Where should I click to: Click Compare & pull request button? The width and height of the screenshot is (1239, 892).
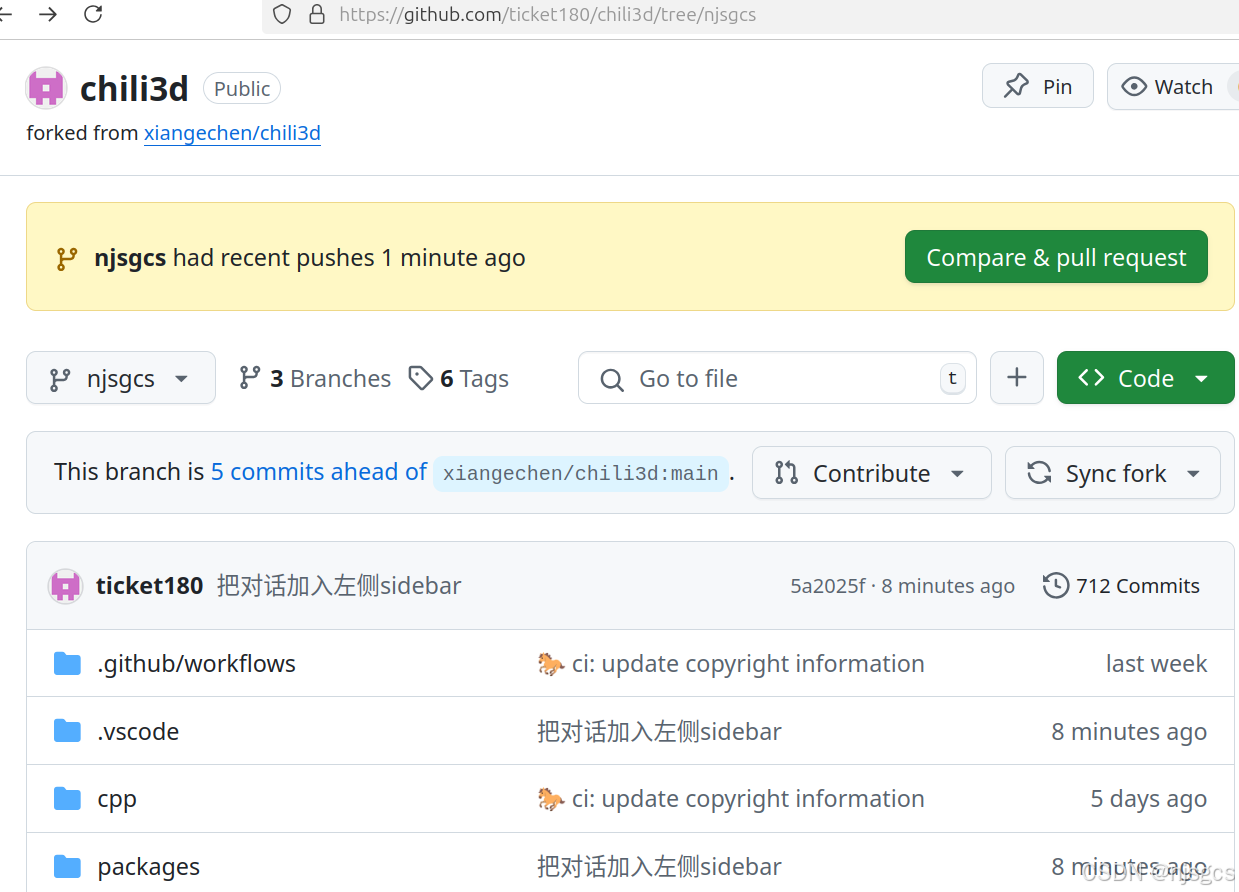coord(1056,257)
